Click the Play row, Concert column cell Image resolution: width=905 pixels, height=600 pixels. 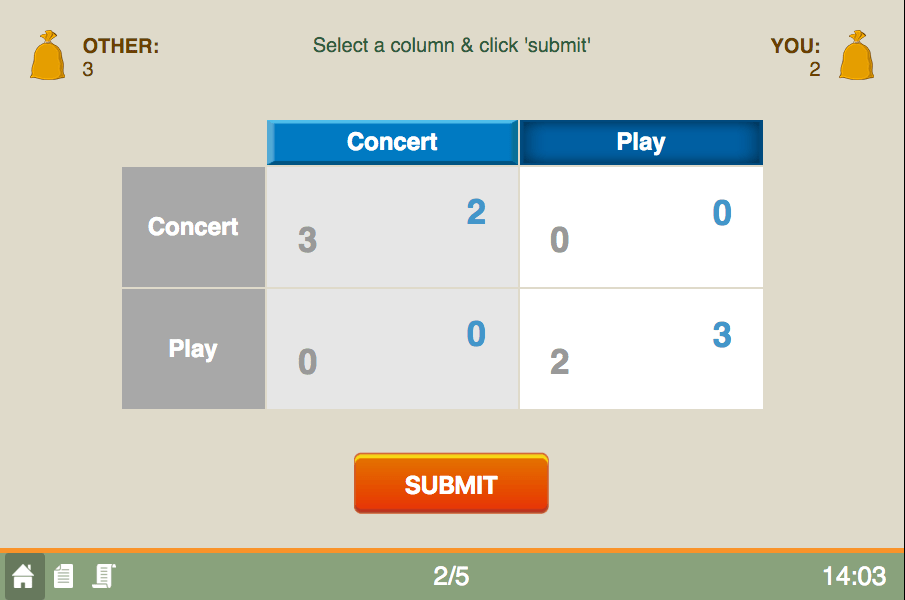(392, 349)
